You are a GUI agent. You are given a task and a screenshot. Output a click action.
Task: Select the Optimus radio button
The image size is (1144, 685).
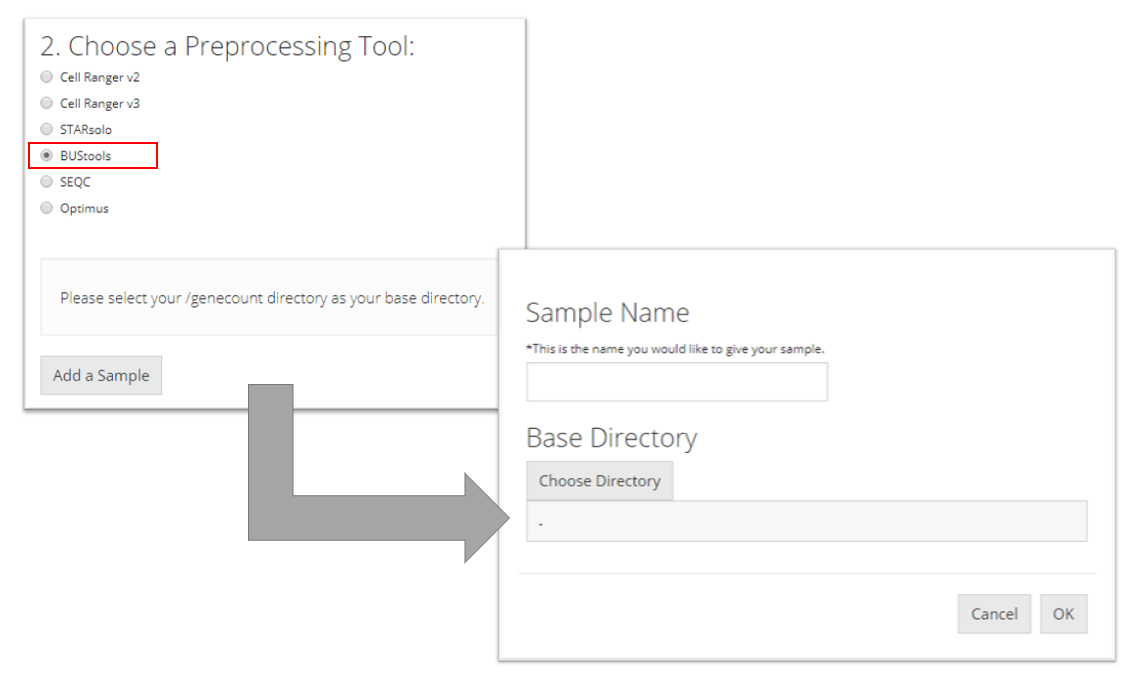(x=46, y=208)
